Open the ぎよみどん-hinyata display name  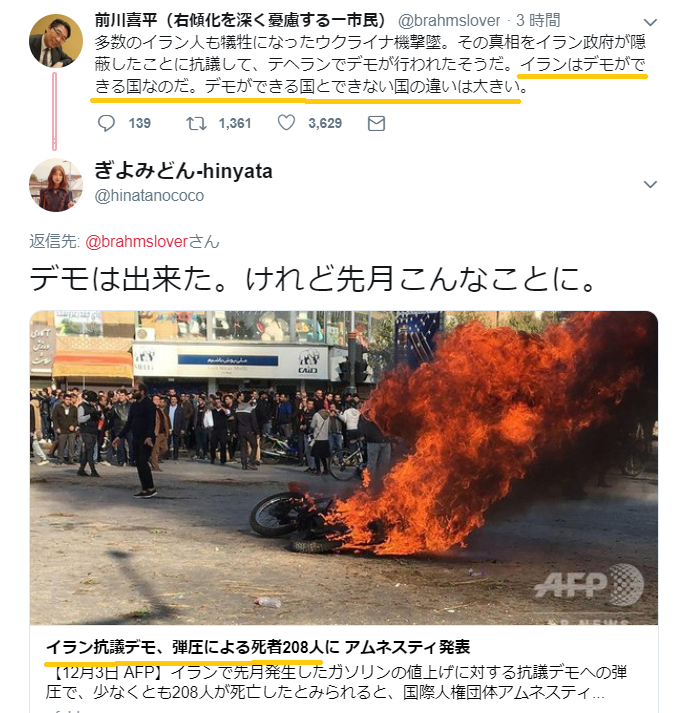[x=183, y=171]
